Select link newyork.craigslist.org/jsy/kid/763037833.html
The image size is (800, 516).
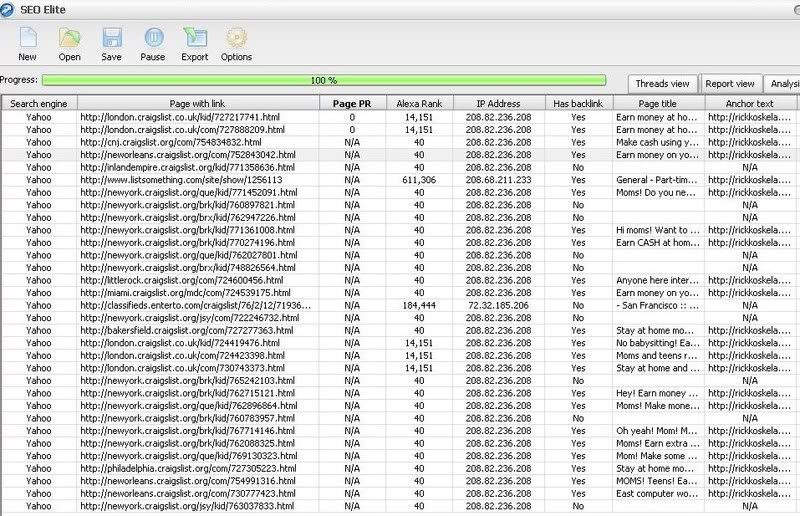[187, 506]
